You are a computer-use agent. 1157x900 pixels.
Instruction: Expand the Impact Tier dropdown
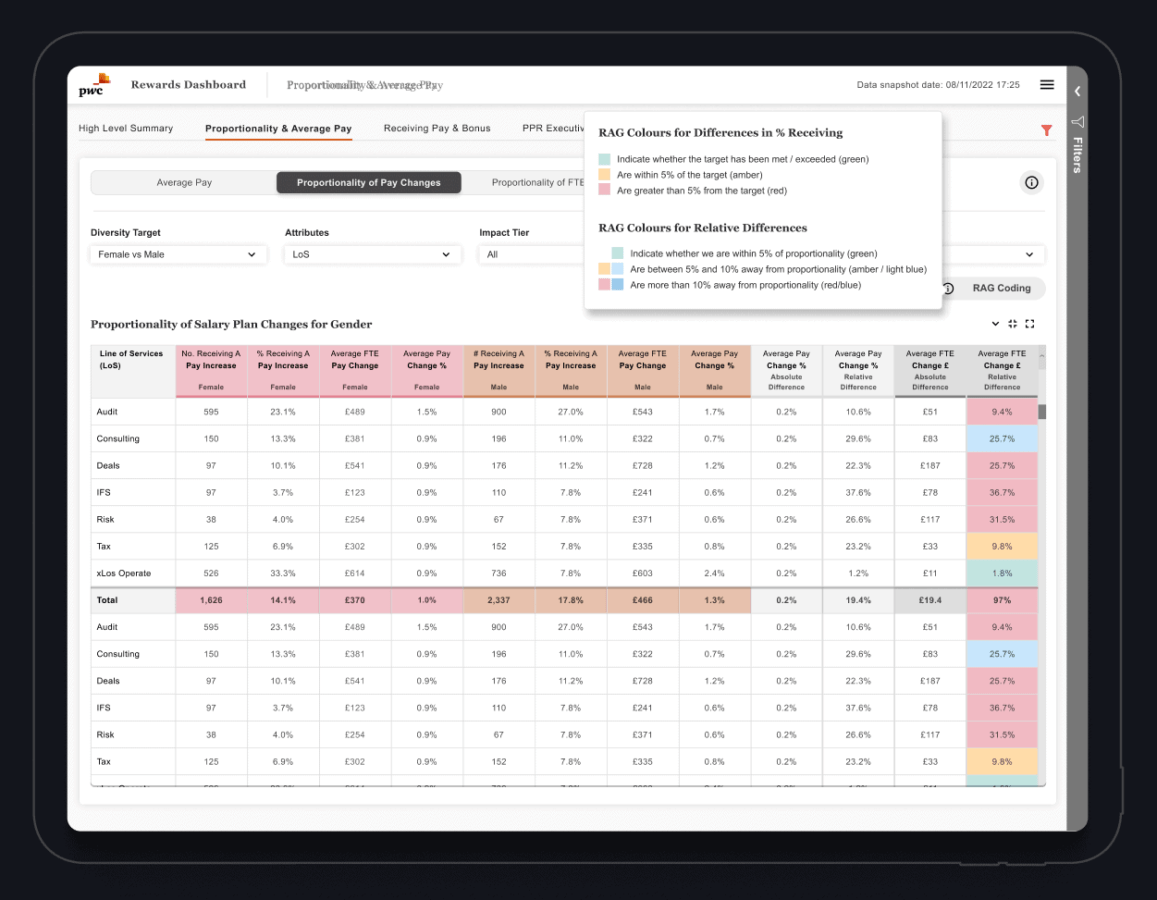[530, 255]
